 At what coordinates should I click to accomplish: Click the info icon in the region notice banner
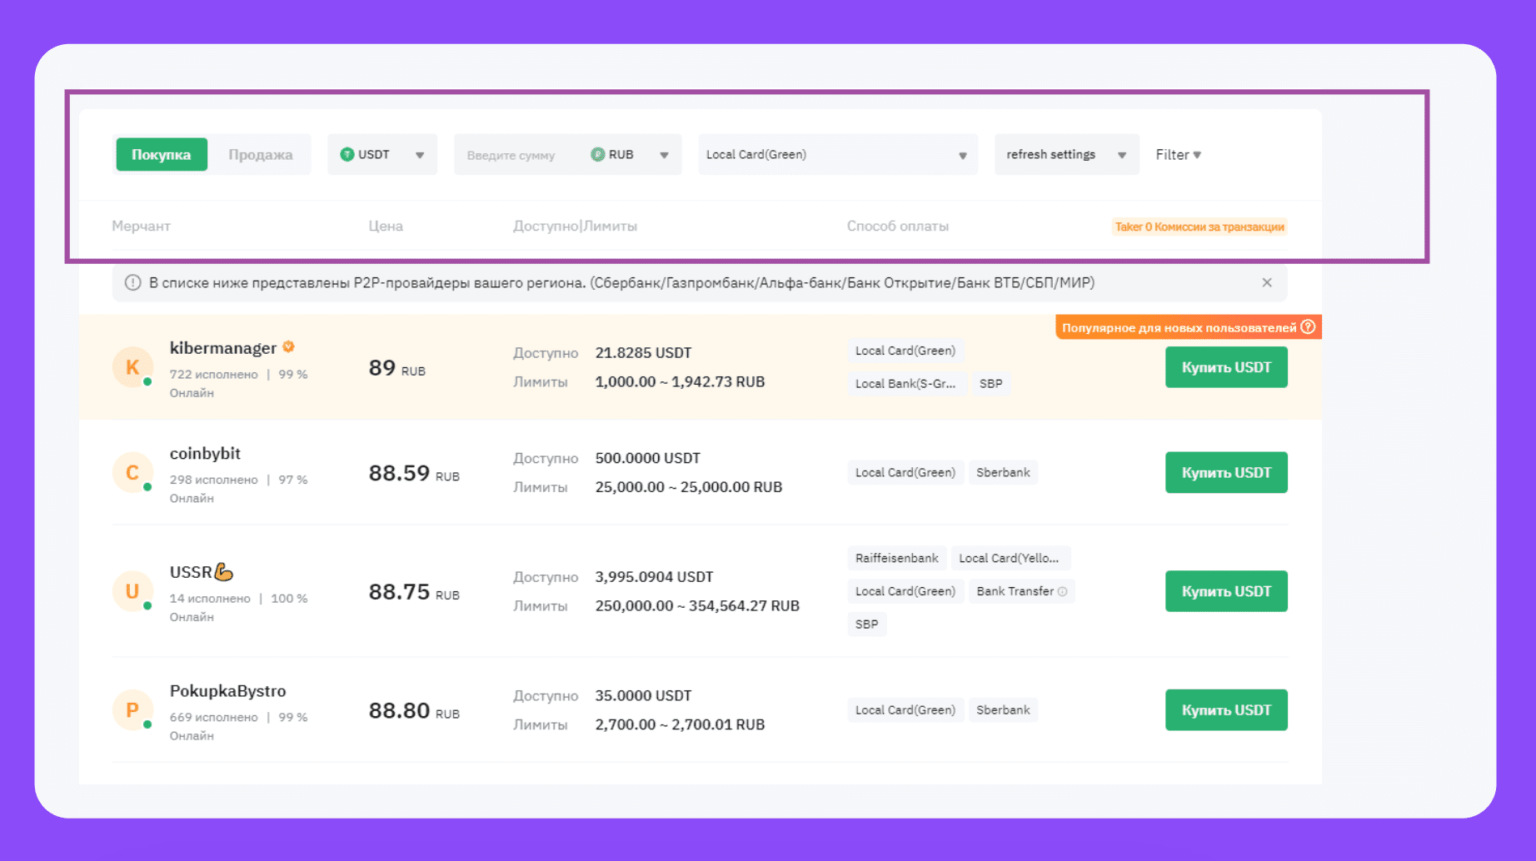tap(132, 283)
